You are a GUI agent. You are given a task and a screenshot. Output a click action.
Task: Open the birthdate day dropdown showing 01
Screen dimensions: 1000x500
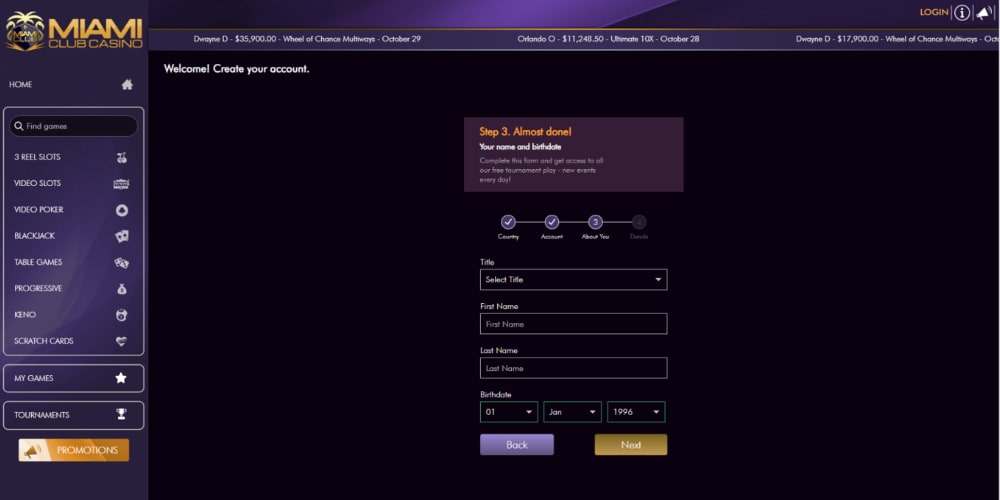[x=509, y=412]
